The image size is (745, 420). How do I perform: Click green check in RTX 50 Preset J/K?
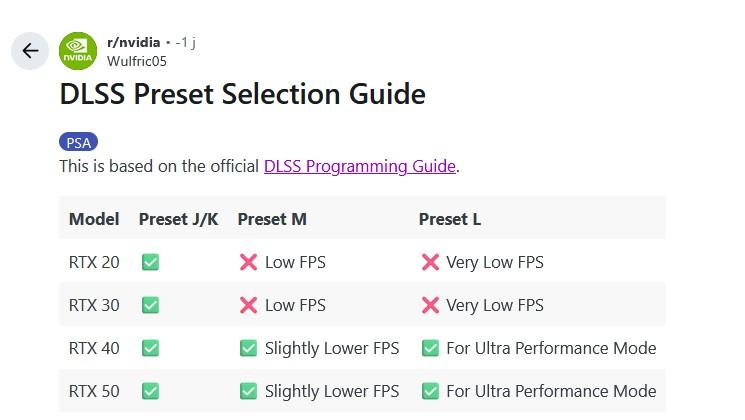click(150, 391)
